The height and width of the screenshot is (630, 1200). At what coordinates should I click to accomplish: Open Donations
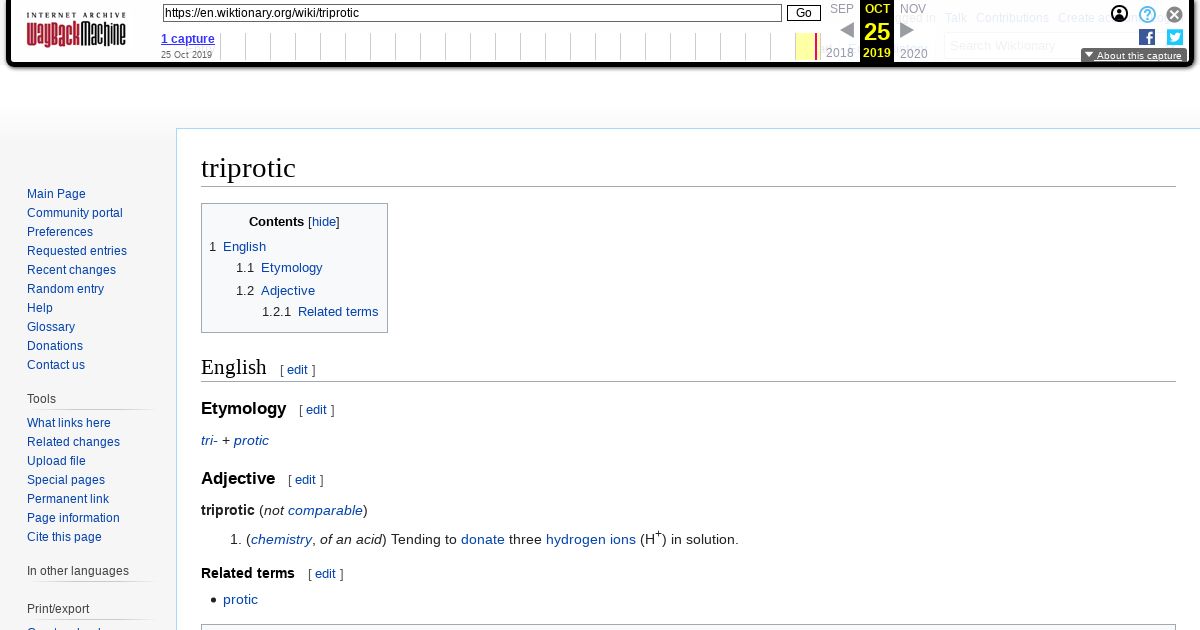[x=55, y=346]
